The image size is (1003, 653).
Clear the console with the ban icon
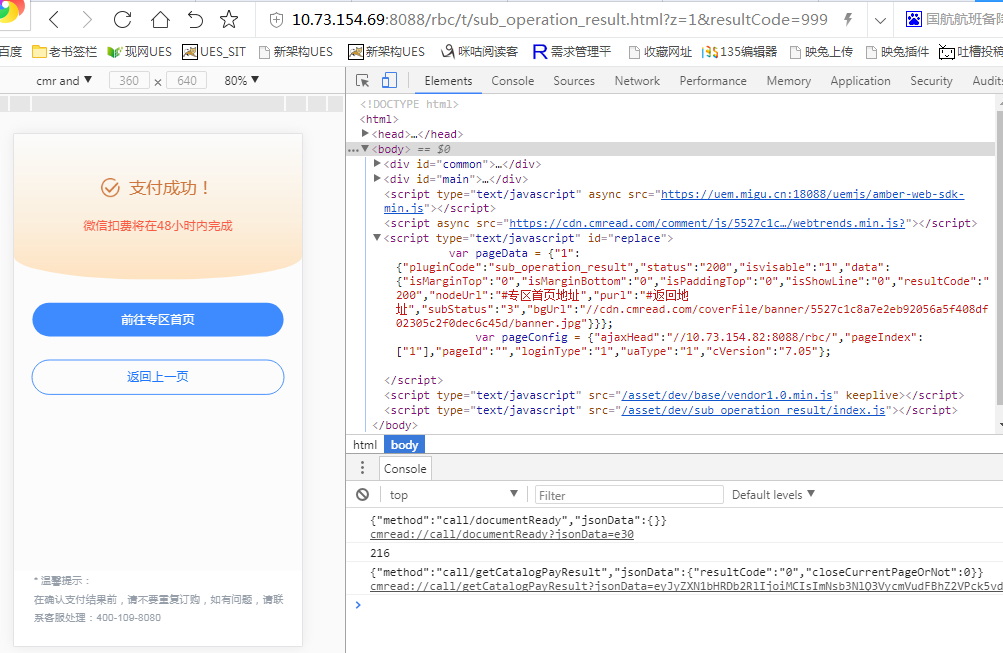pos(363,494)
